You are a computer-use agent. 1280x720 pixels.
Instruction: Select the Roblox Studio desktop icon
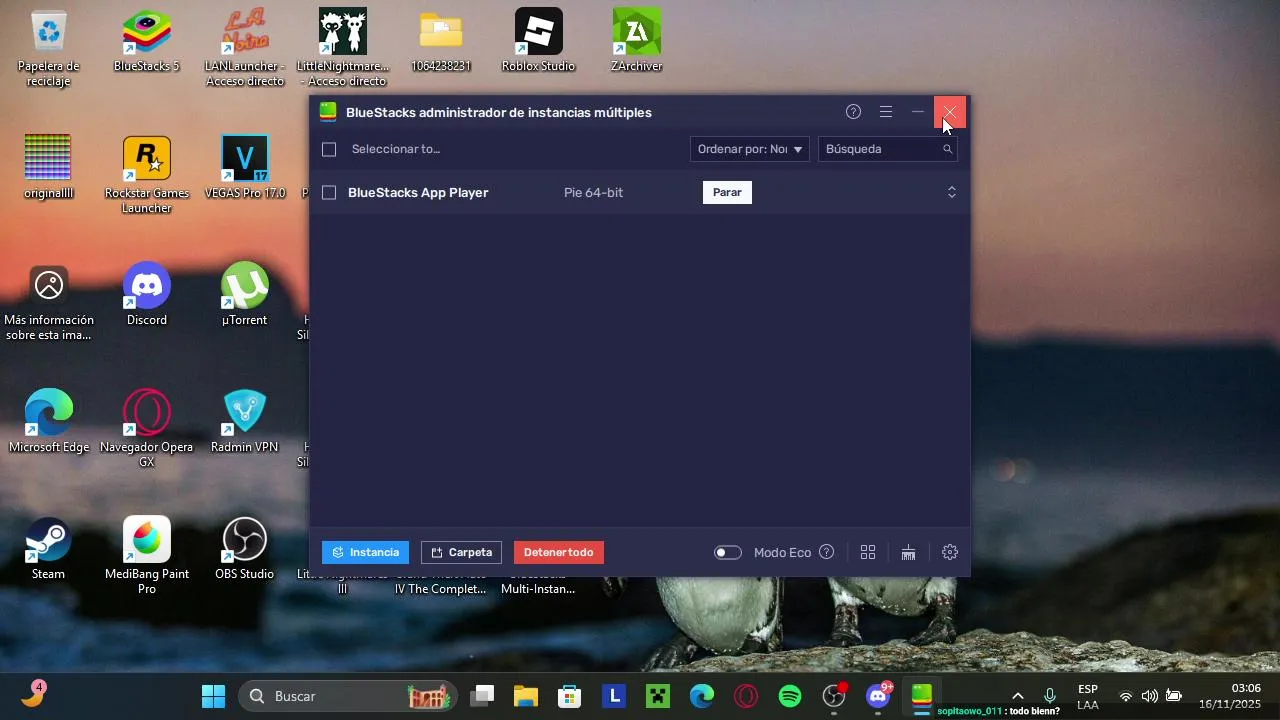[538, 41]
